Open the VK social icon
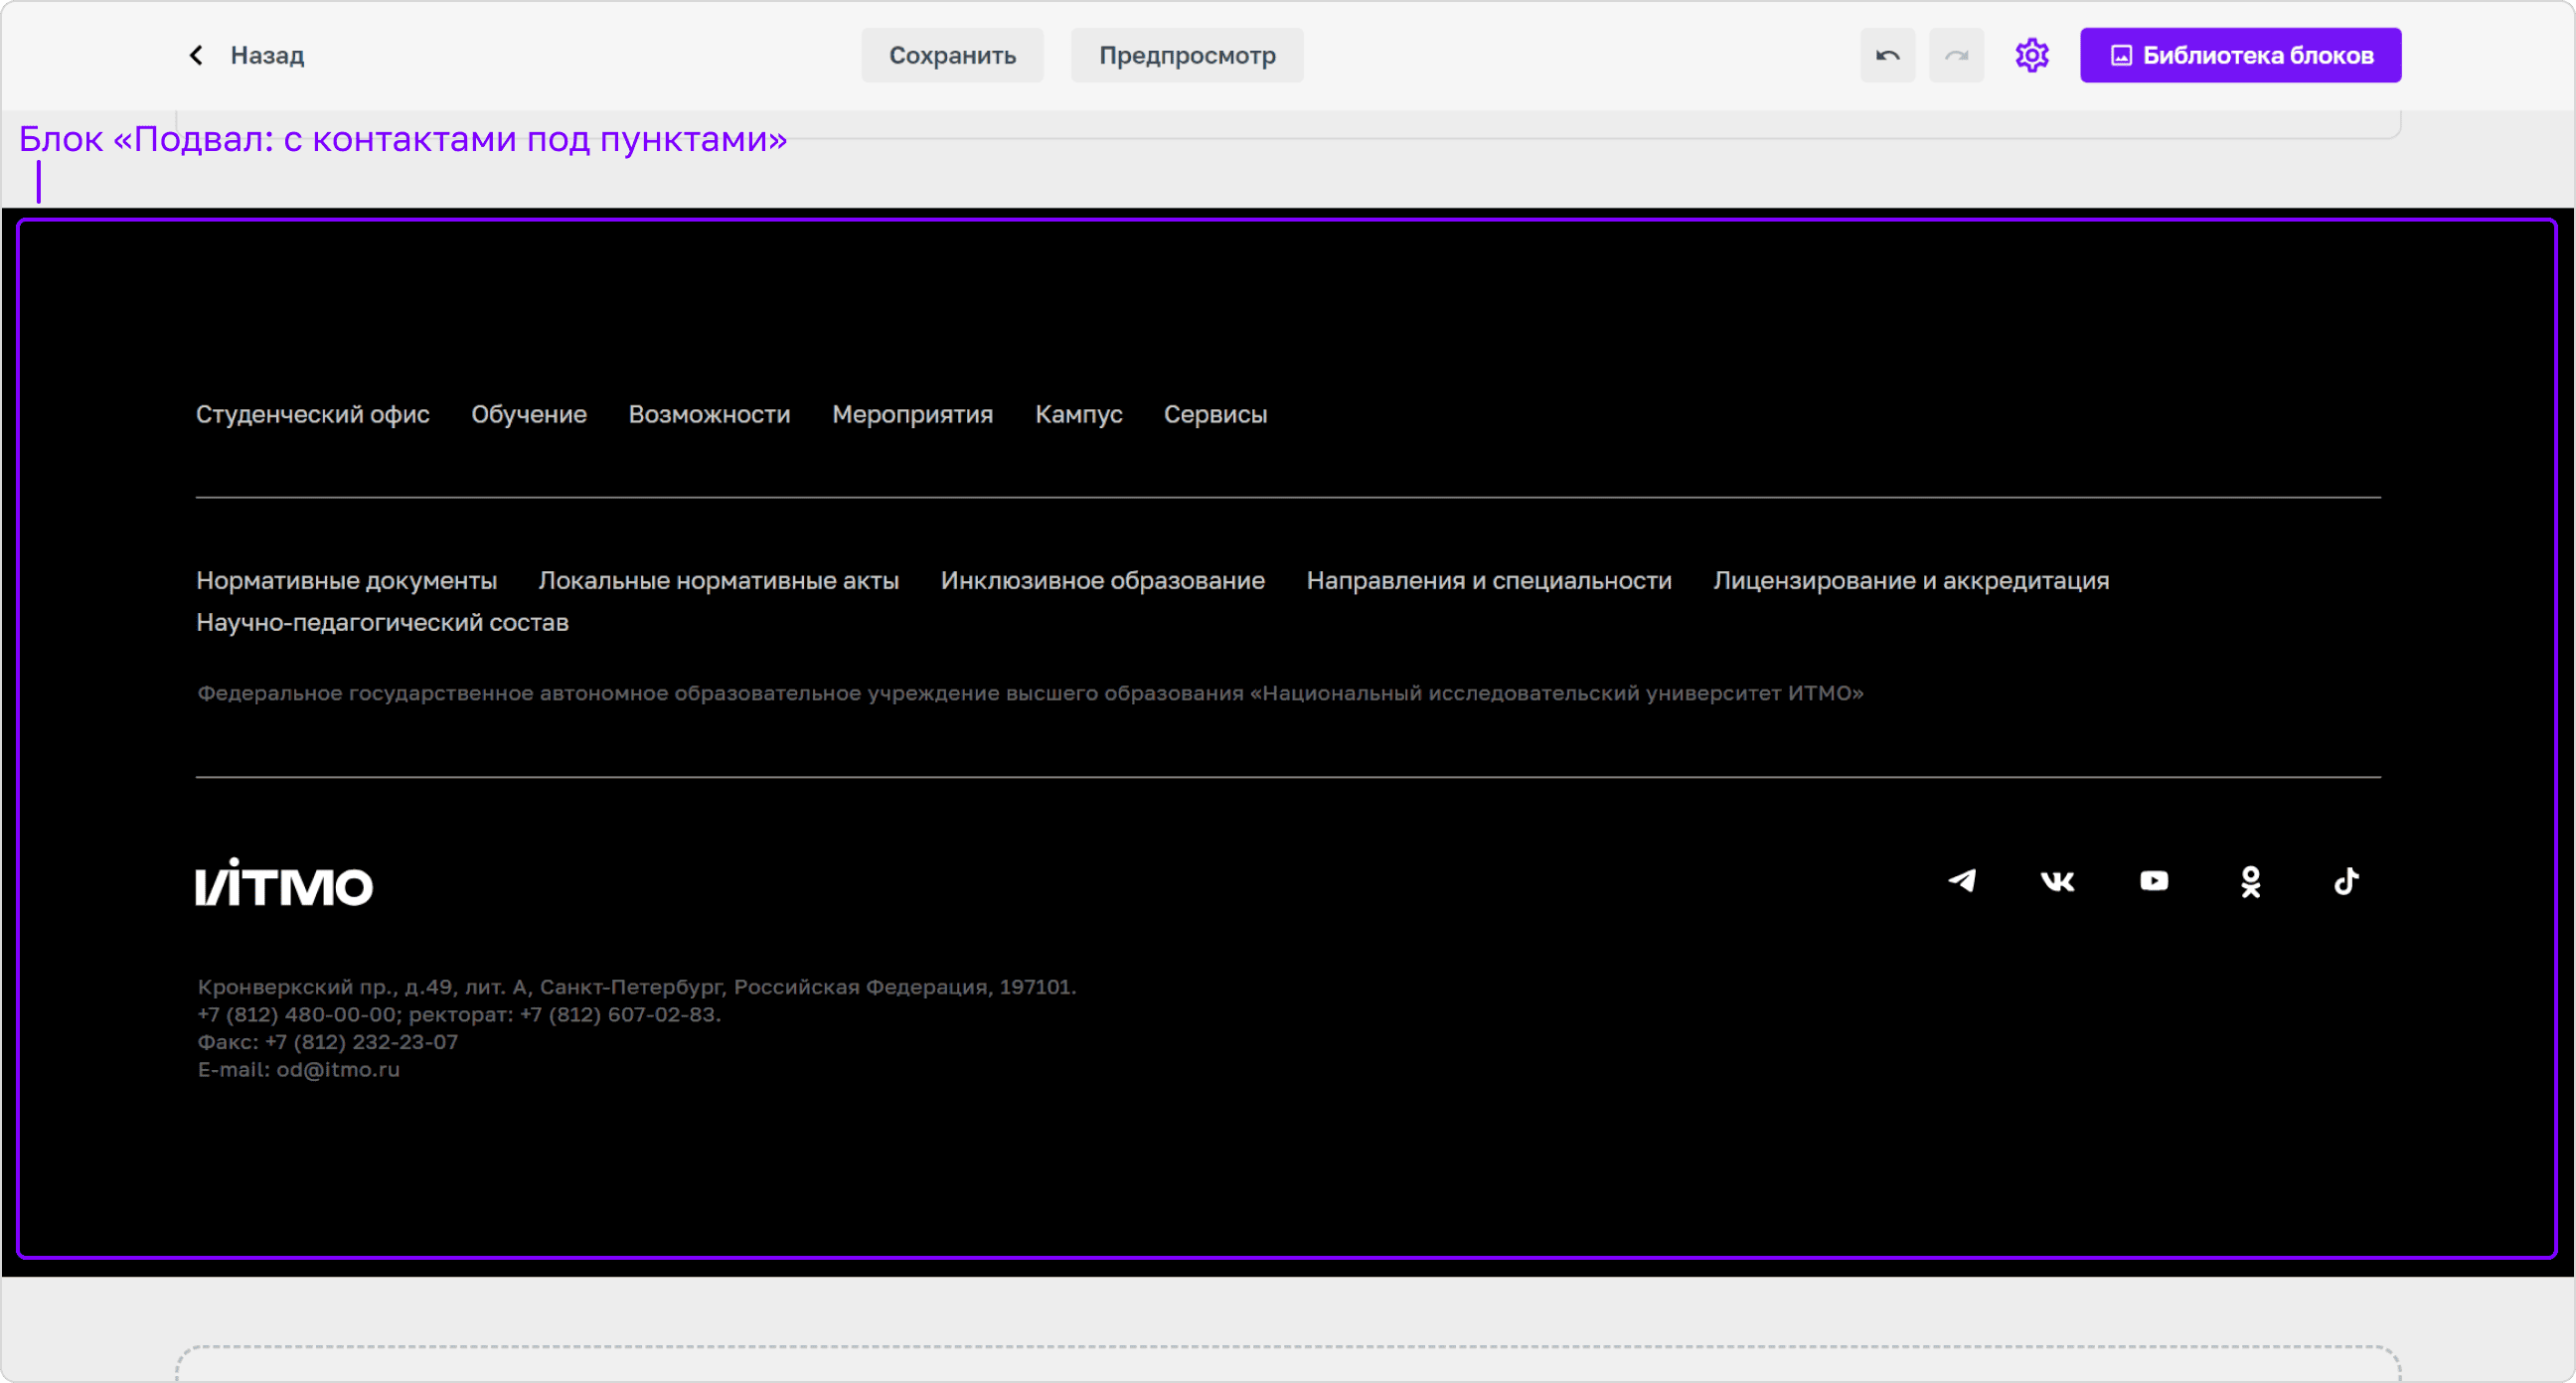 2057,881
